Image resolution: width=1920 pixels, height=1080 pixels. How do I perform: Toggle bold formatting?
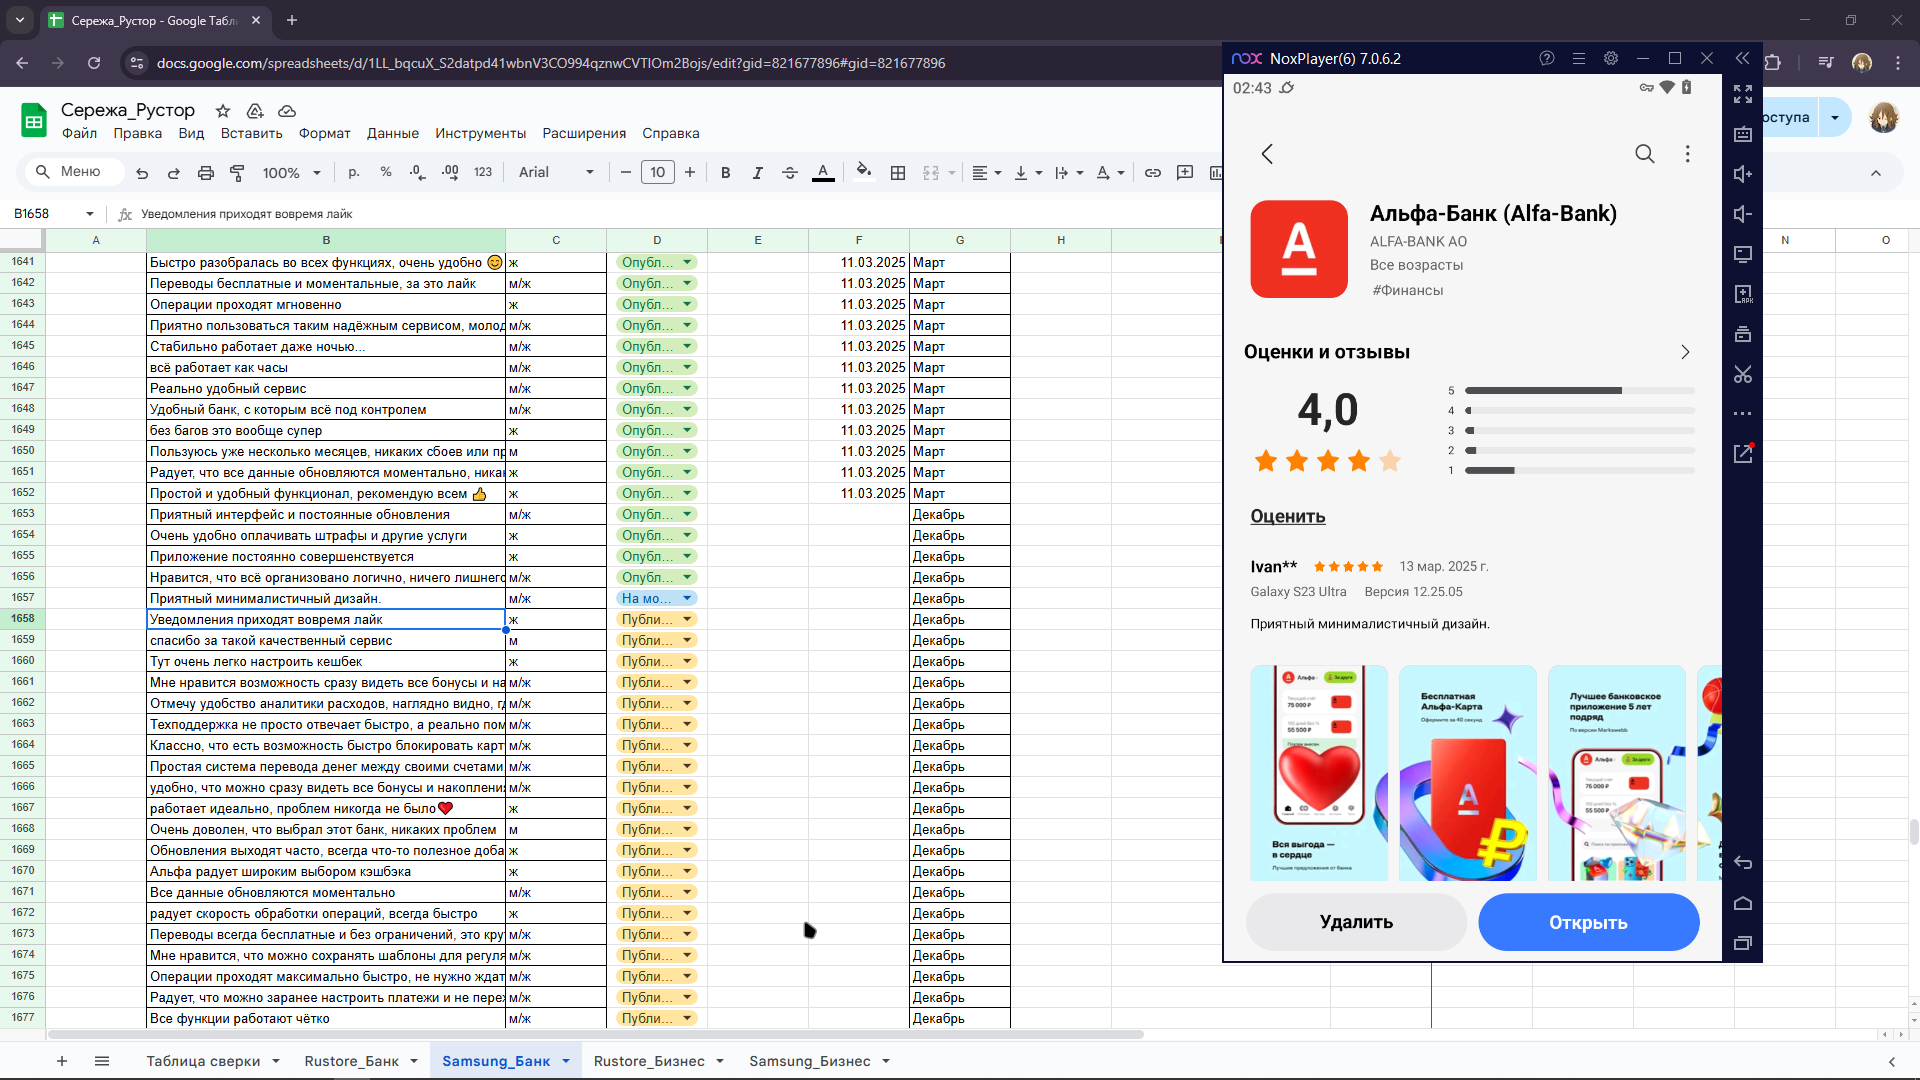[726, 173]
